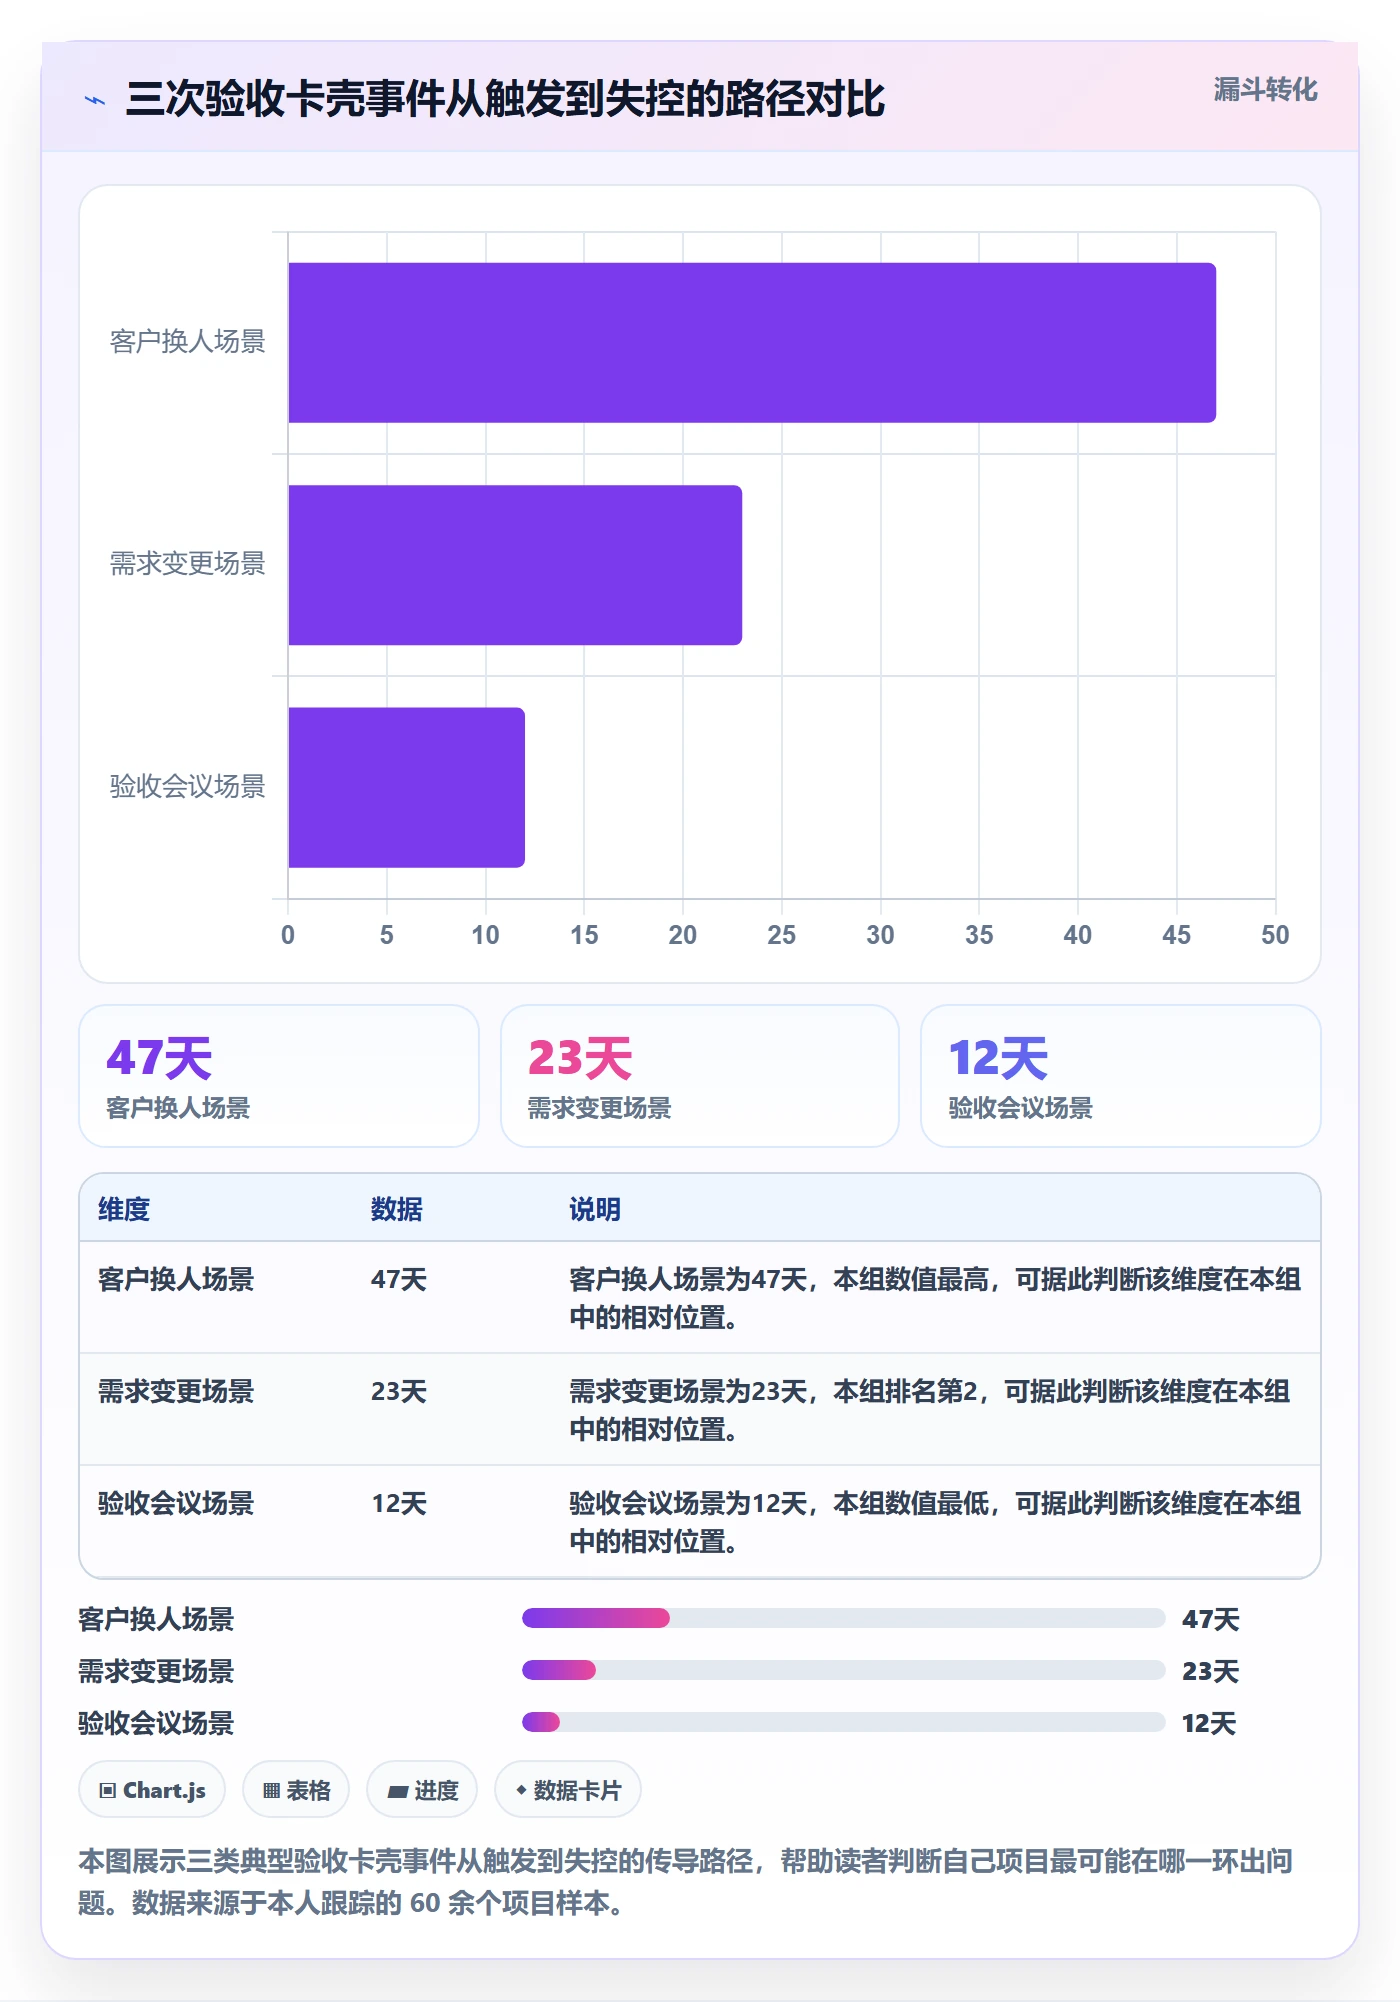Click the description mentioning 本组数值最高
Viewport: 1400px width, 2002px height.
coord(935,1298)
